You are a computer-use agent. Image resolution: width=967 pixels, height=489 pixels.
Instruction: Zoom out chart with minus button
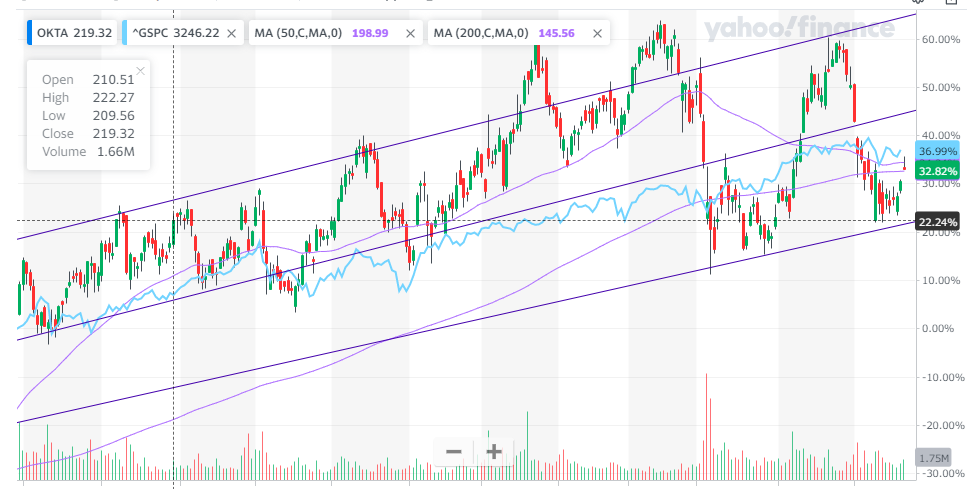click(x=454, y=452)
